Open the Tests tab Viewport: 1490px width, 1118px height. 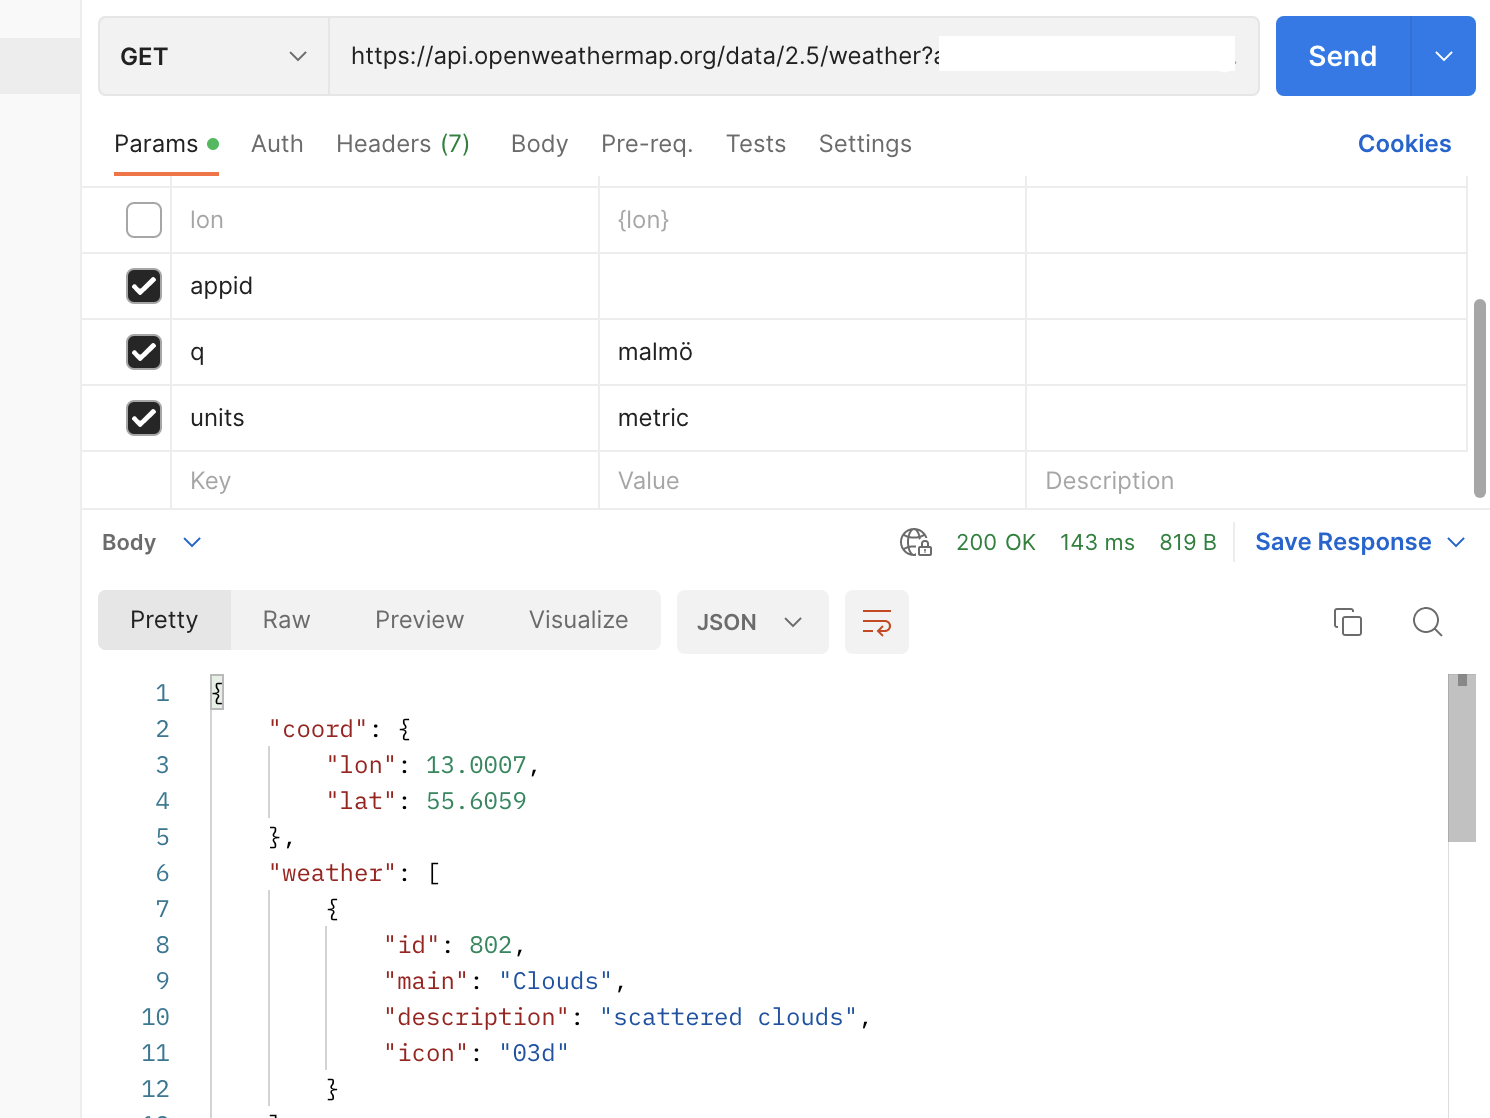pyautogui.click(x=756, y=144)
